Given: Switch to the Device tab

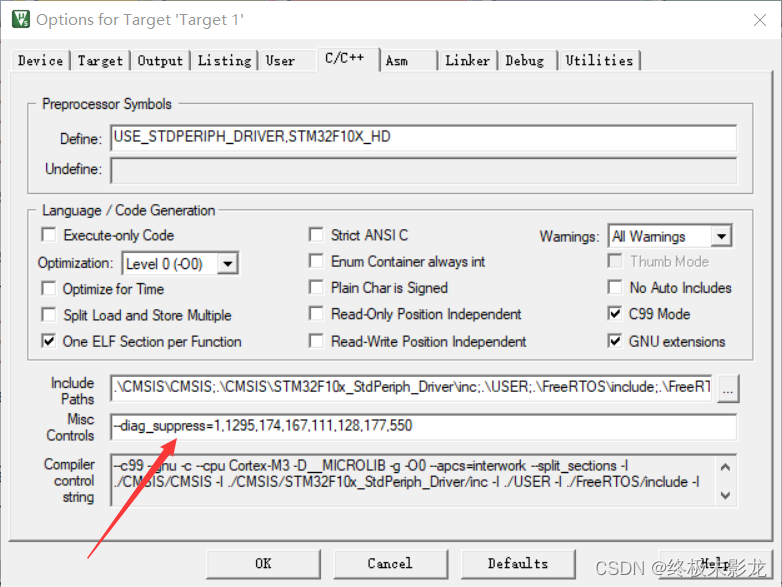Looking at the screenshot, I should (40, 61).
